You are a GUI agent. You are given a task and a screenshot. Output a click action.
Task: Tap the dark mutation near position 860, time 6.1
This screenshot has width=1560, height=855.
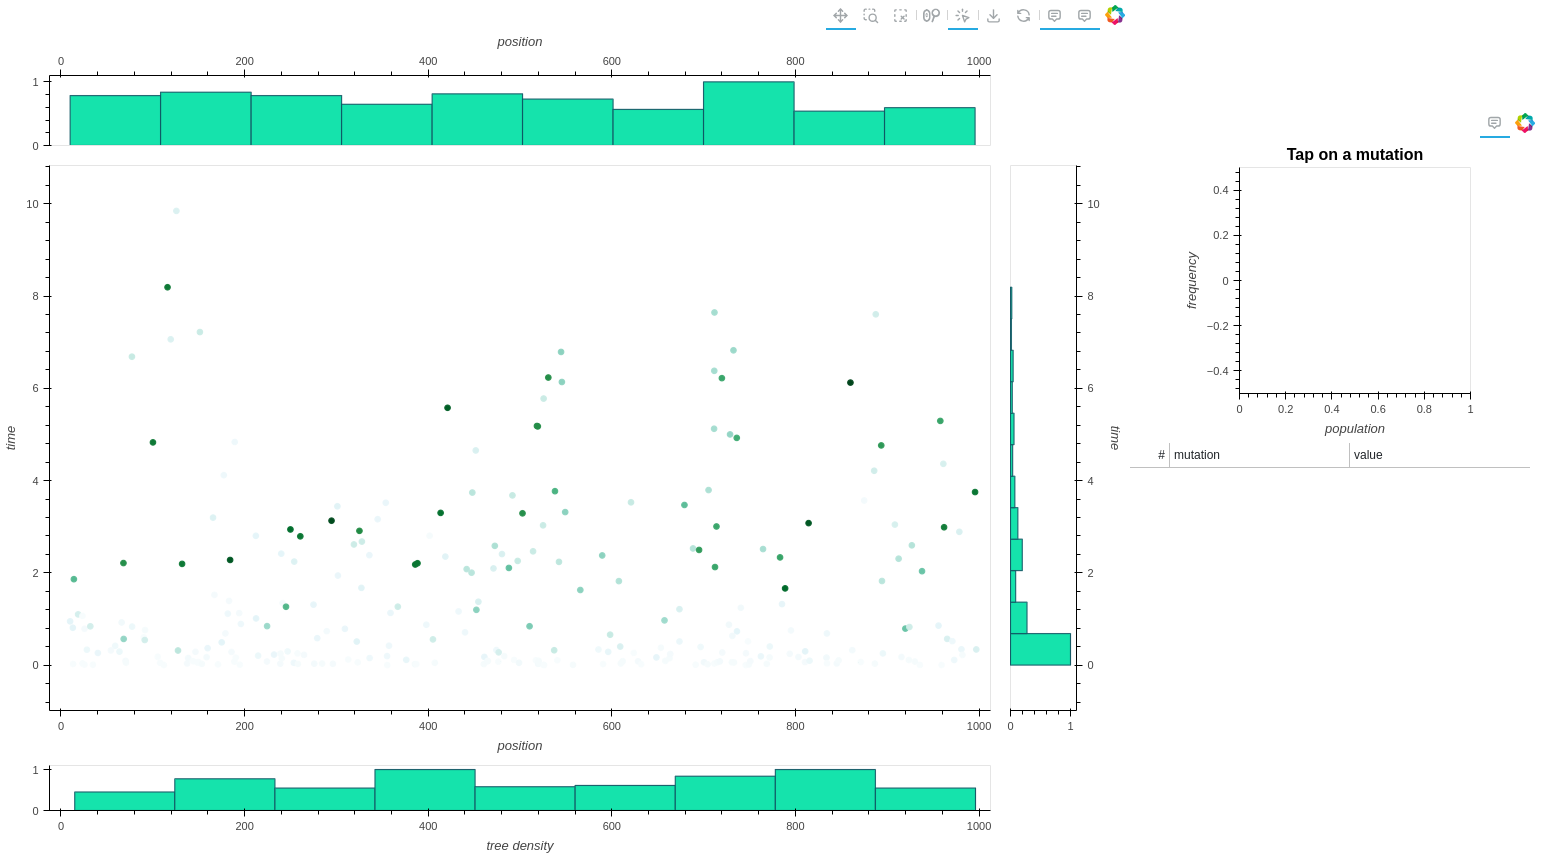click(850, 383)
